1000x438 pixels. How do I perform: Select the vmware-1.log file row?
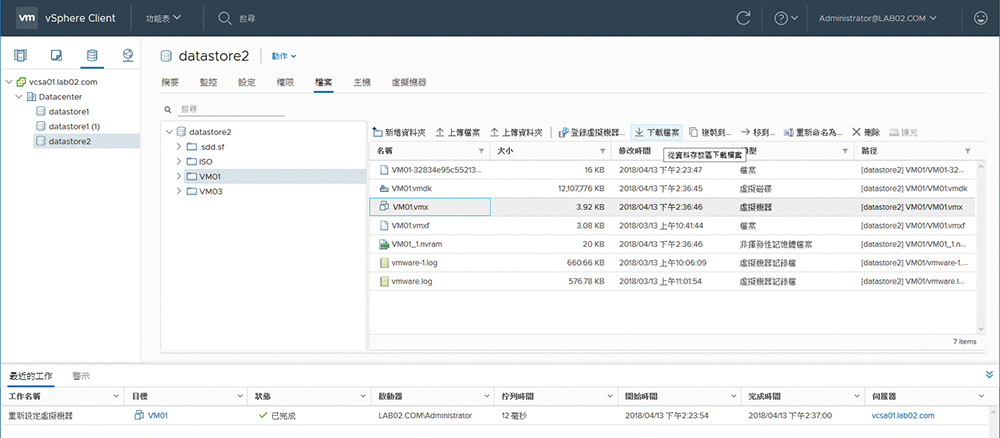pyautogui.click(x=672, y=263)
